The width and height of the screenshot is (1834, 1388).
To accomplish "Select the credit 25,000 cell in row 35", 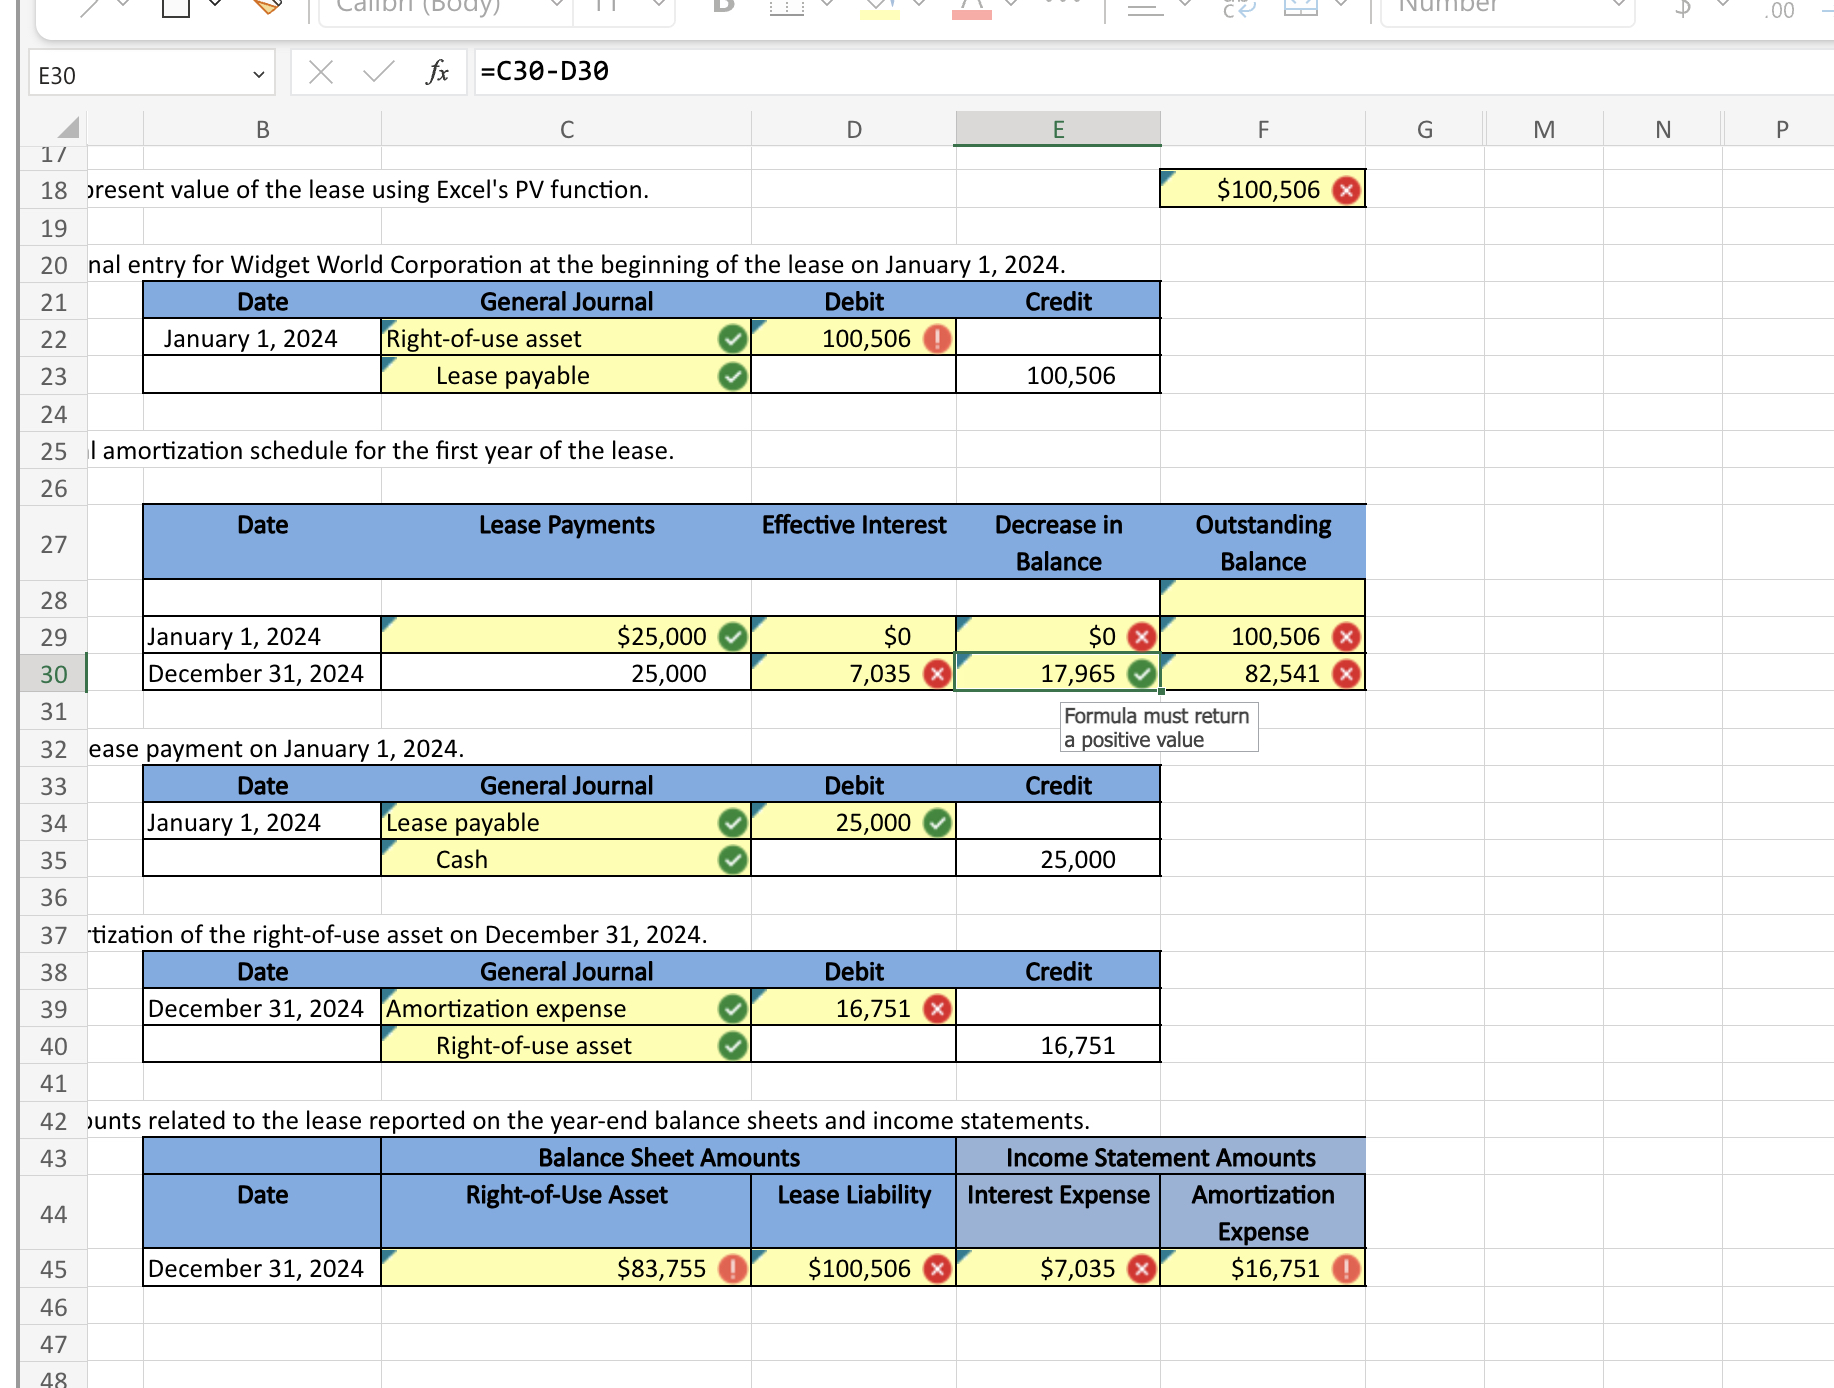I will pos(1058,860).
